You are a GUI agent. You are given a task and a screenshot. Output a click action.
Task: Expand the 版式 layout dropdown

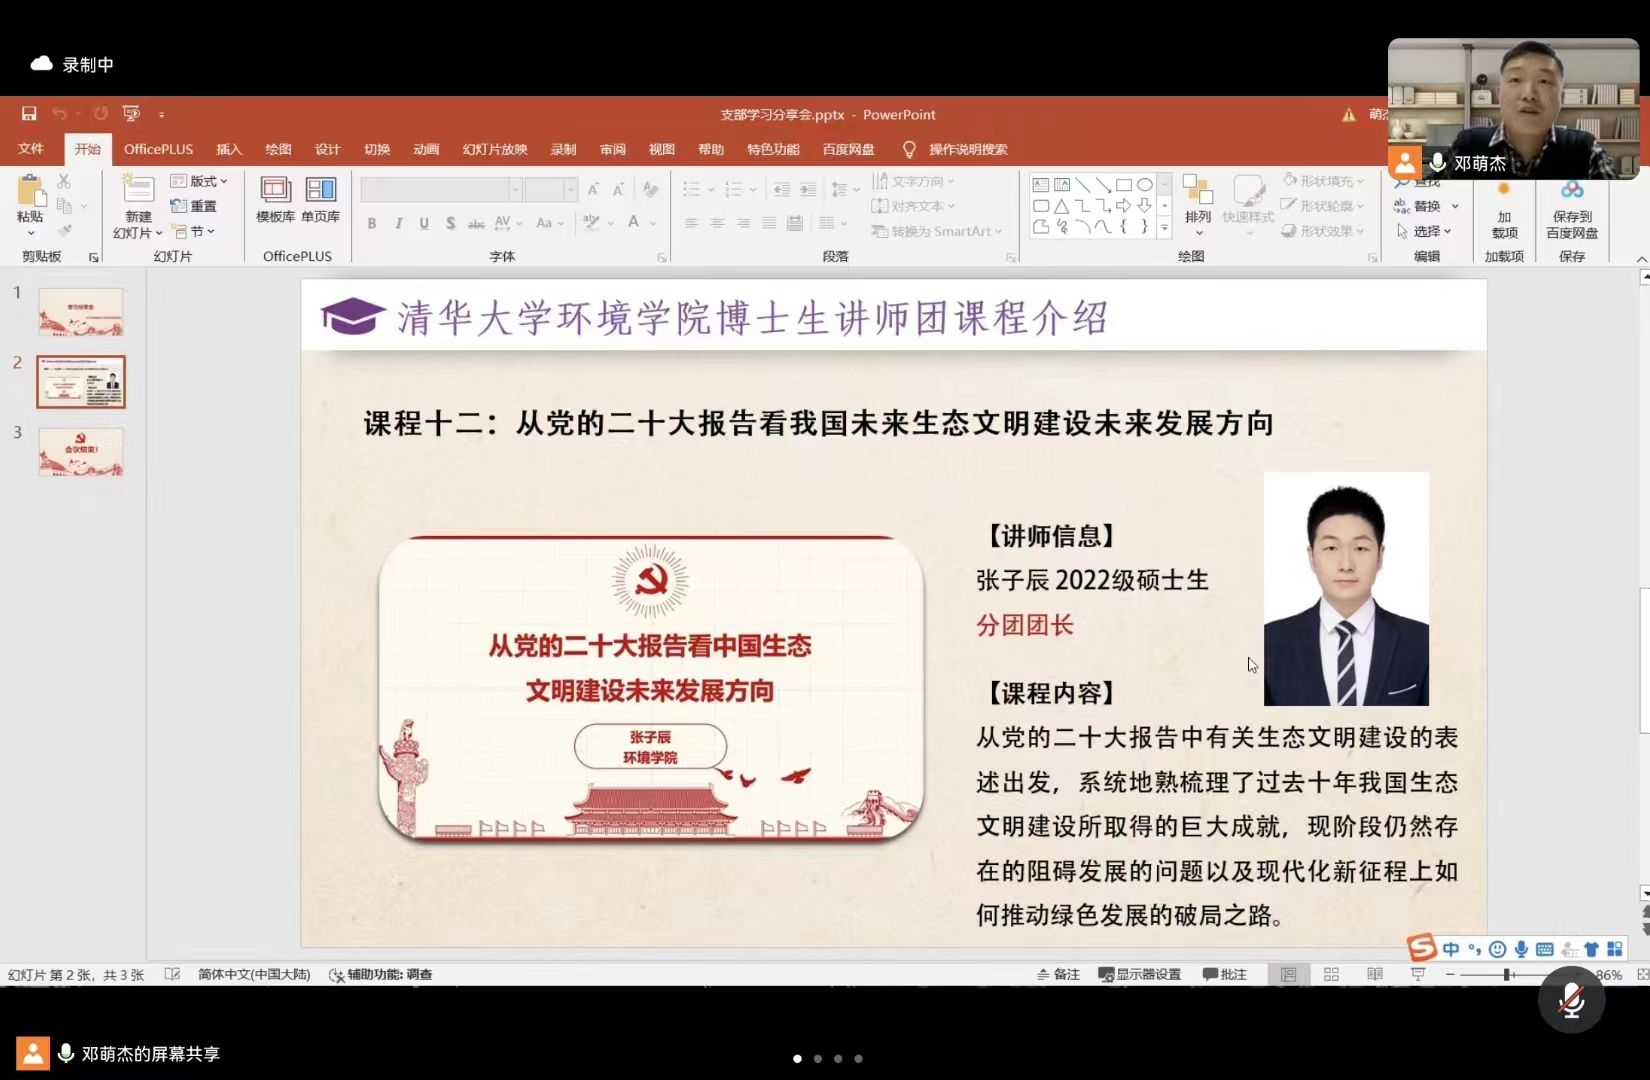click(200, 181)
